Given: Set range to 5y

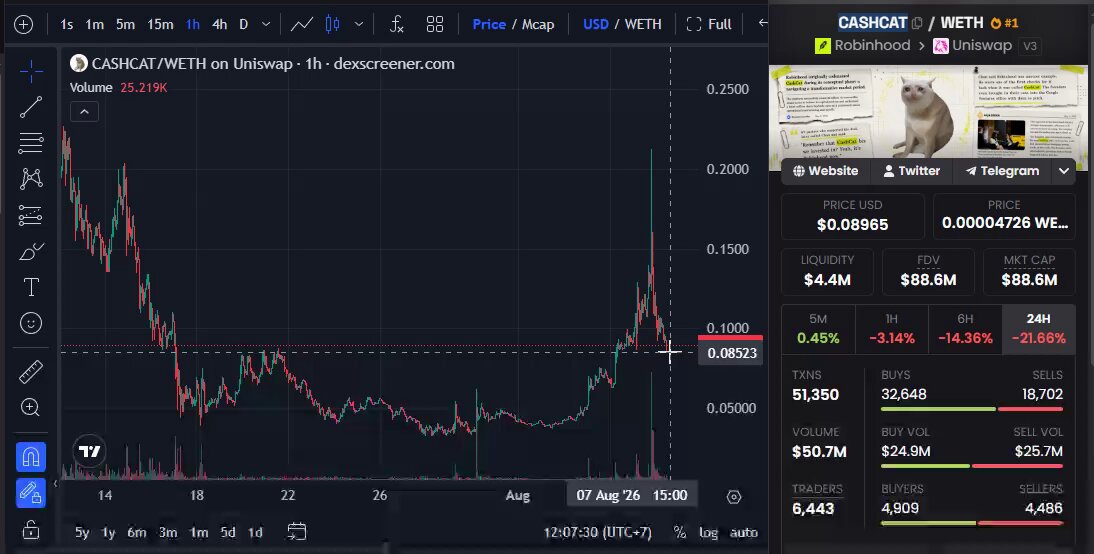Looking at the screenshot, I should pyautogui.click(x=82, y=532).
